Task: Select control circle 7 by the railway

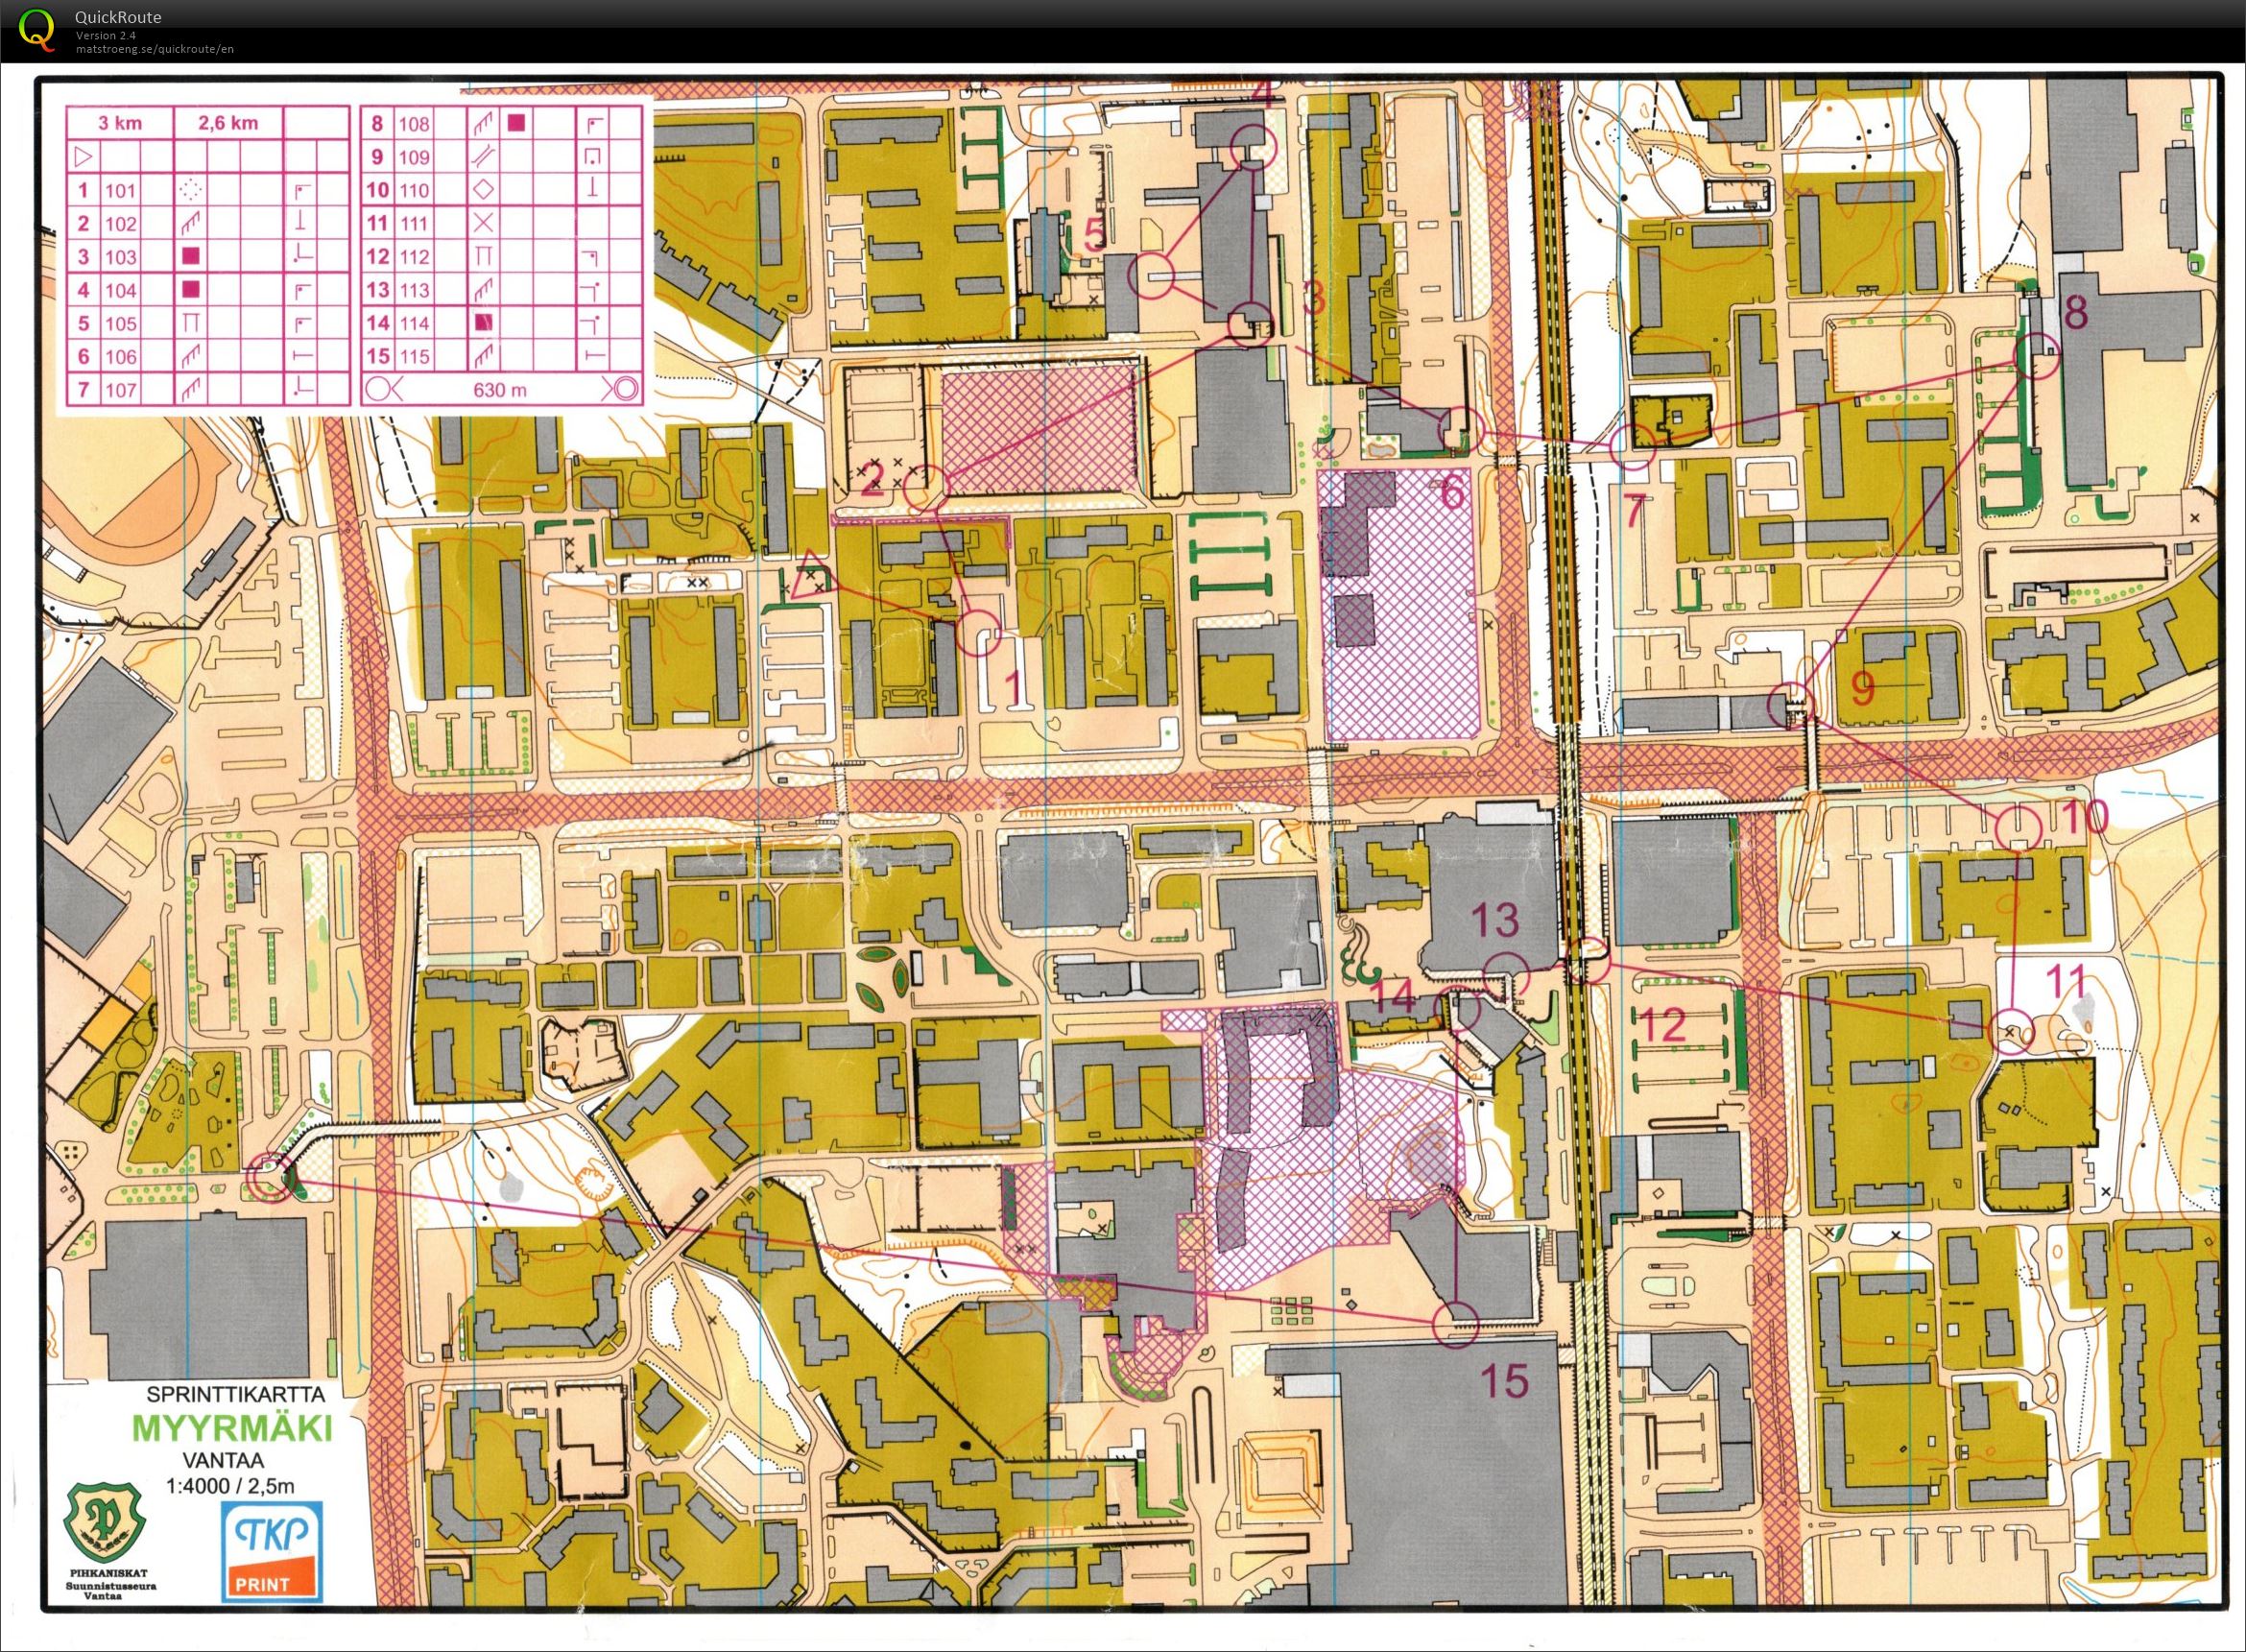Action: click(x=1634, y=446)
